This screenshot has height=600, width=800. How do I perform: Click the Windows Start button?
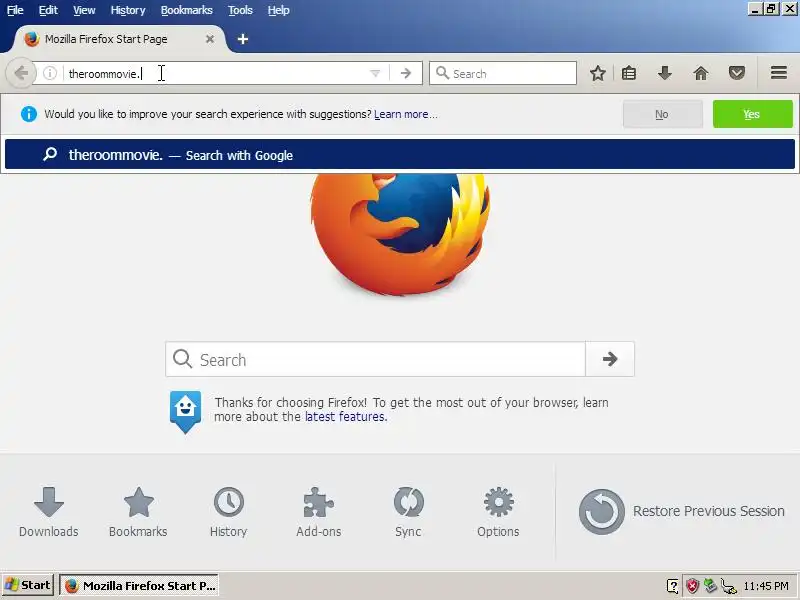[x=28, y=585]
